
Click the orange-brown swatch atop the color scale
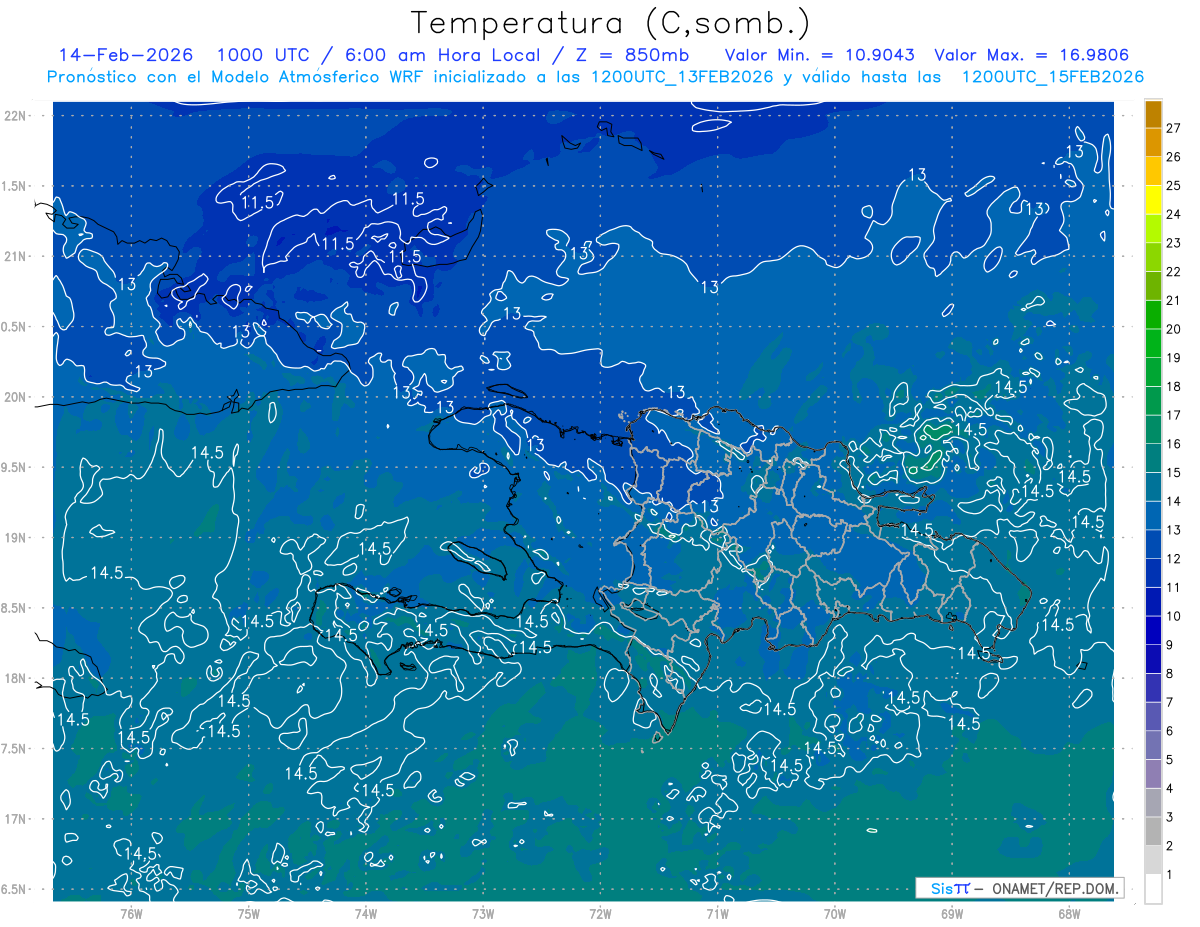(1153, 114)
